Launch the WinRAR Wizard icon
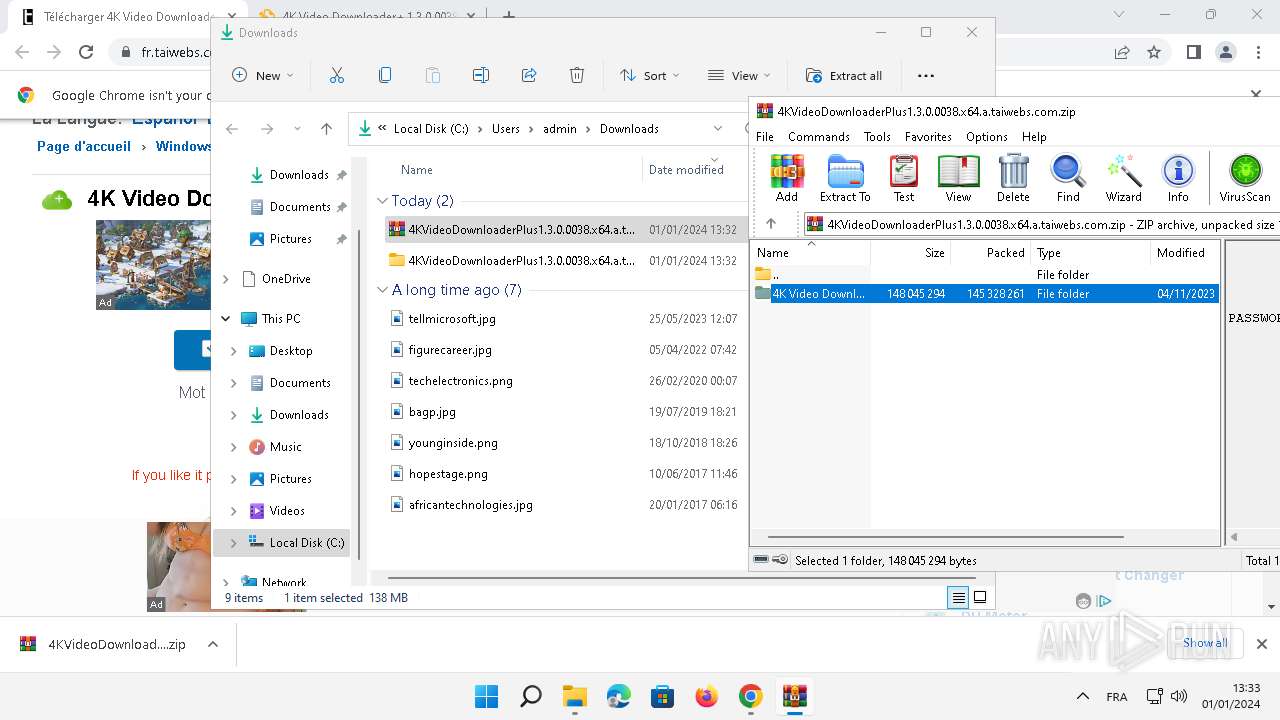The width and height of the screenshot is (1280, 720). [1123, 178]
